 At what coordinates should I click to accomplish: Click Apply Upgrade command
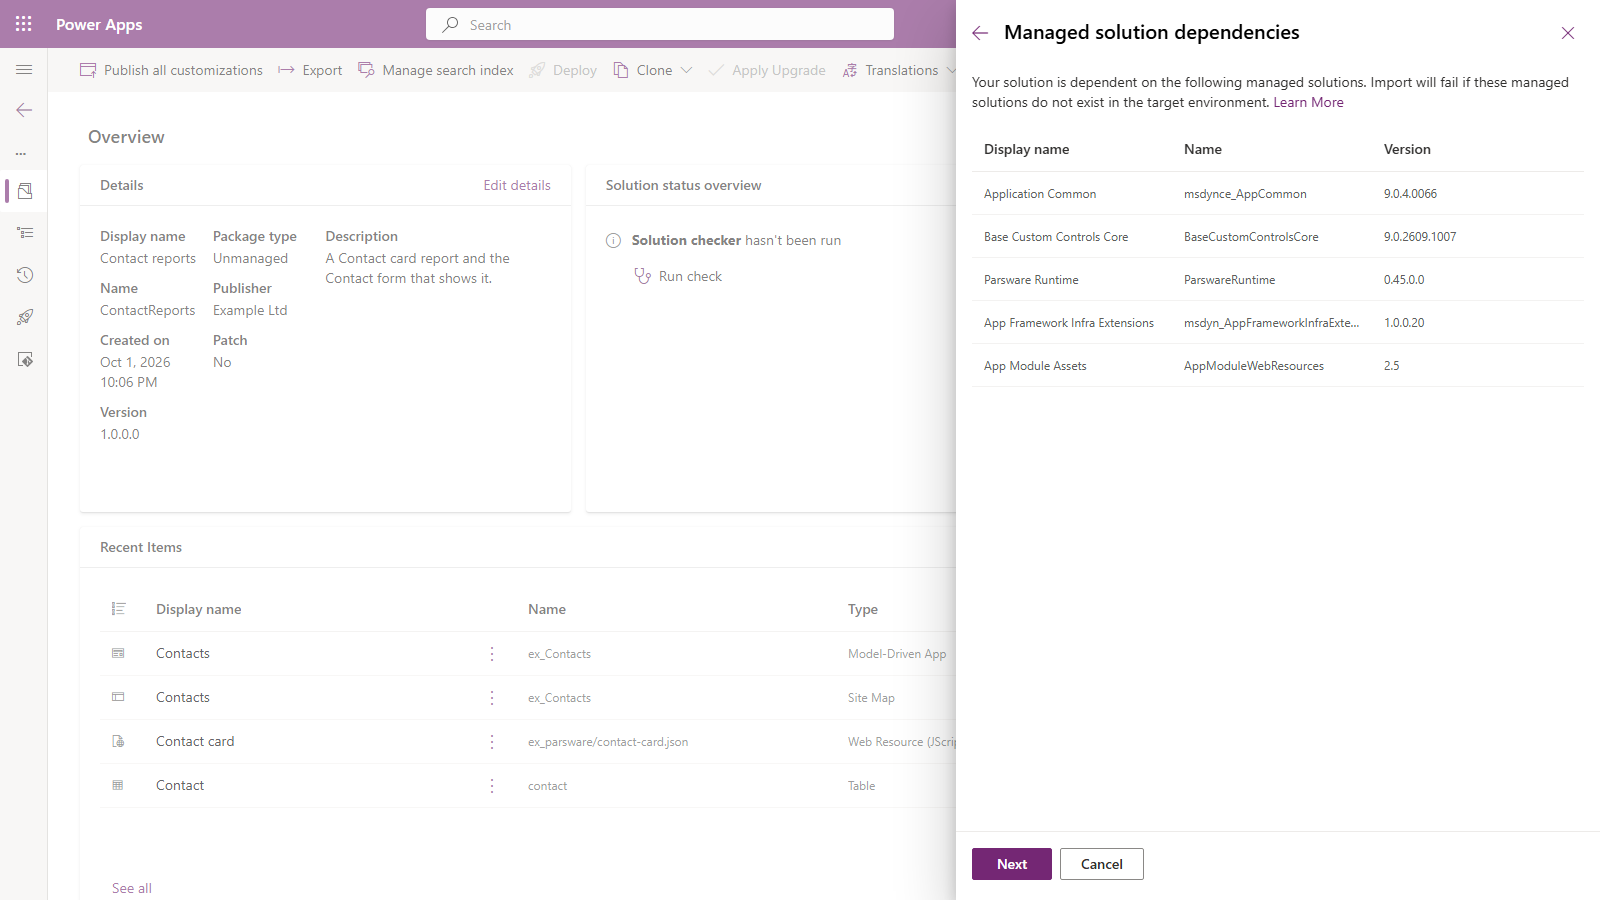pos(767,70)
